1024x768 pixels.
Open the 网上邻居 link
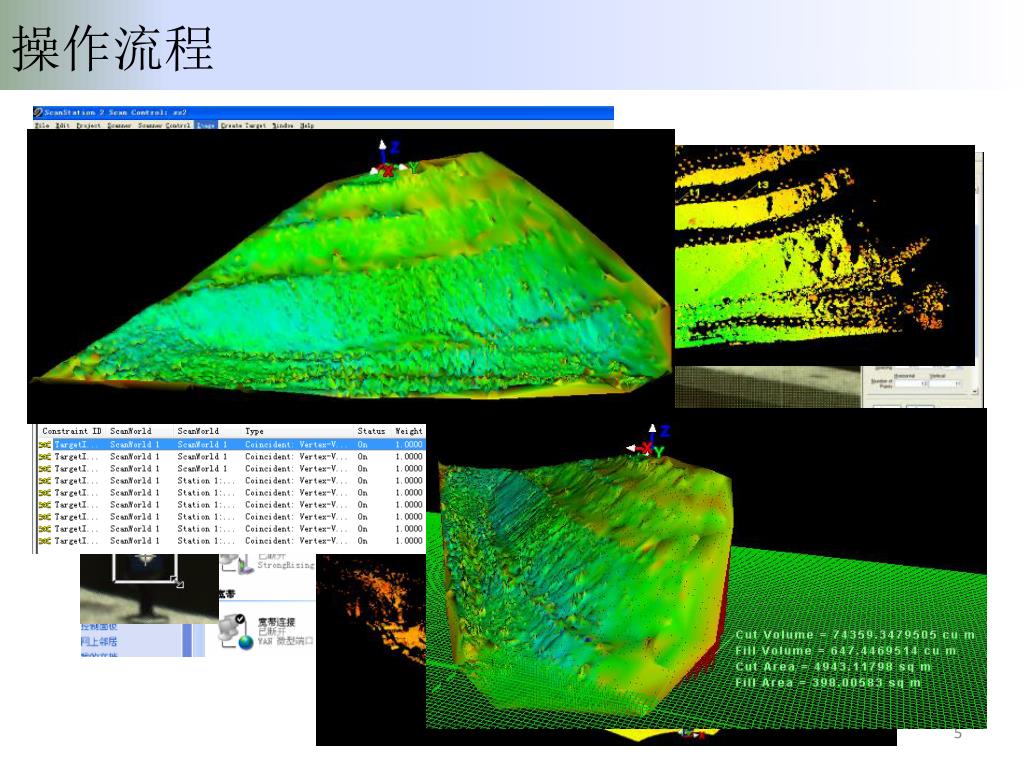(x=99, y=641)
